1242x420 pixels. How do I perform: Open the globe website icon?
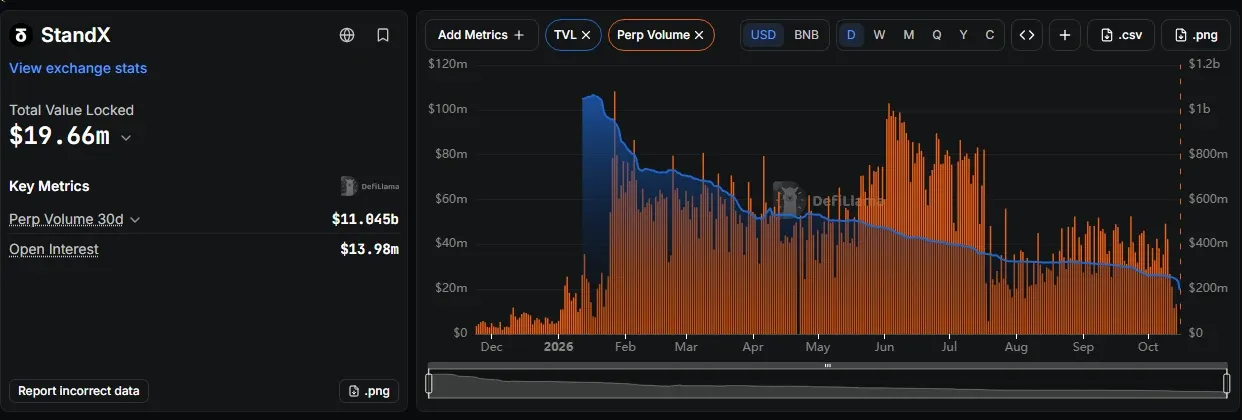347,35
